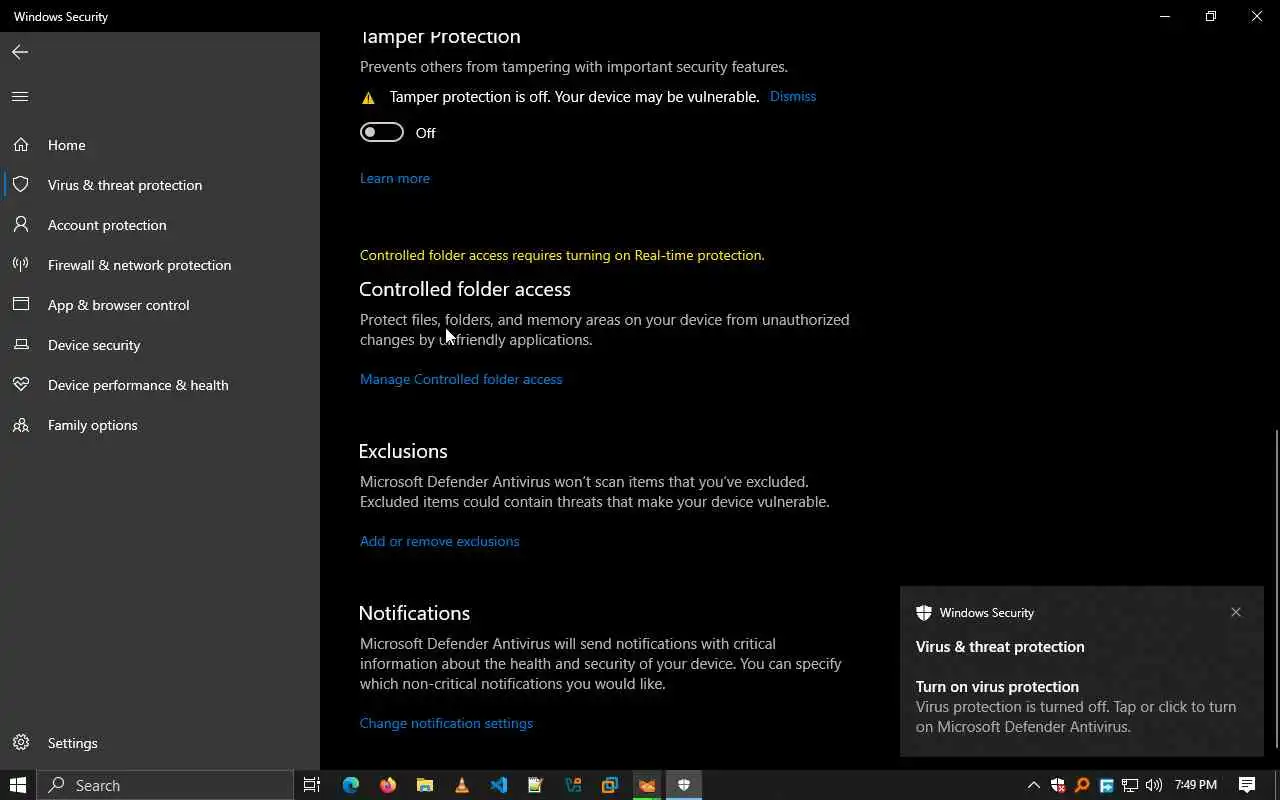This screenshot has height=800, width=1280.
Task: Click the Device security laptop icon
Action: click(20, 345)
